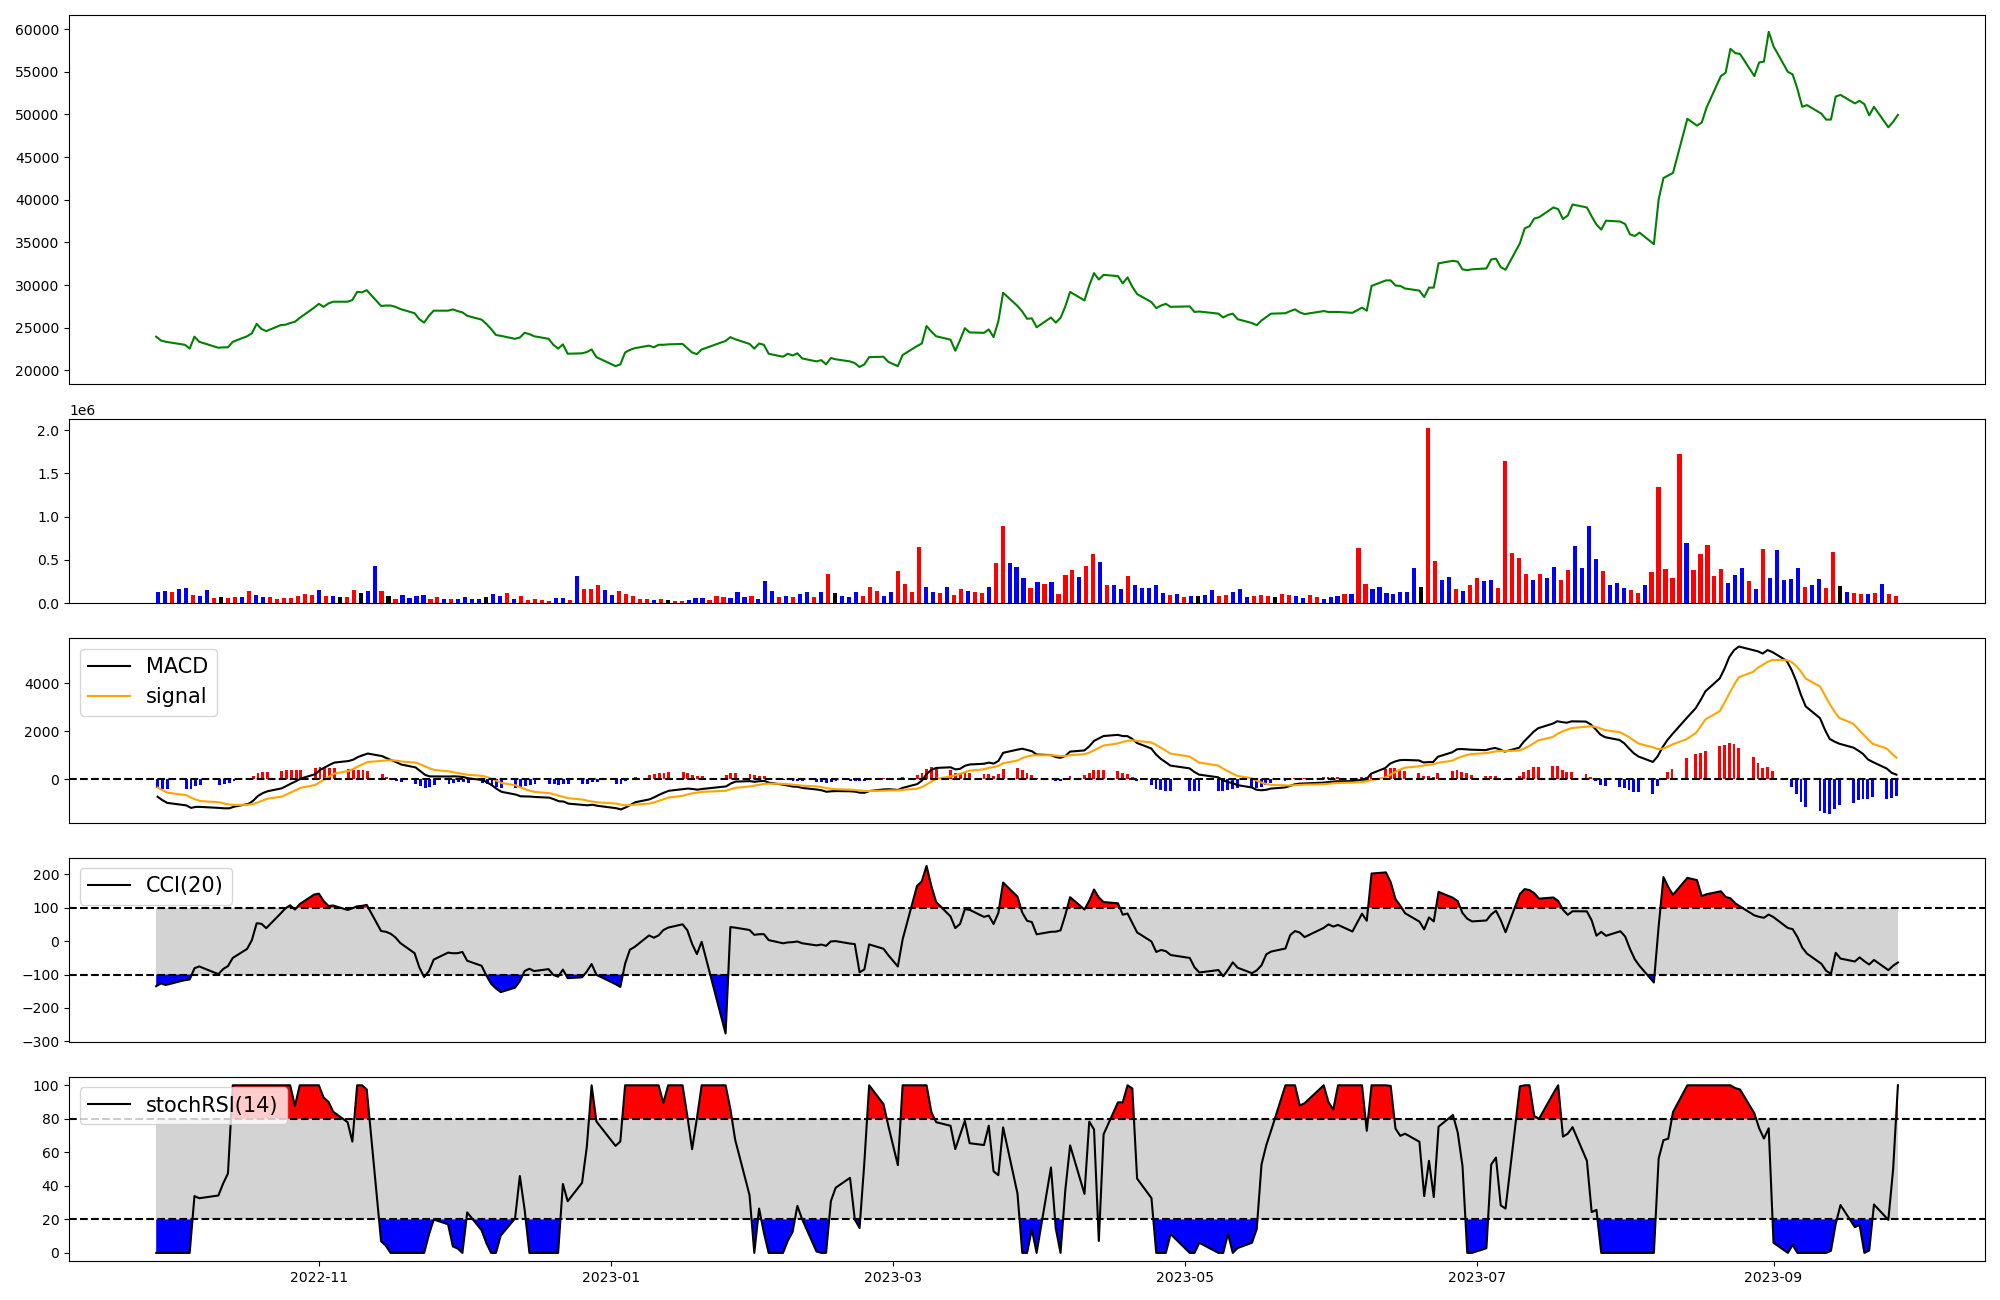Click the 80 stochRSI axis label

52,1119
